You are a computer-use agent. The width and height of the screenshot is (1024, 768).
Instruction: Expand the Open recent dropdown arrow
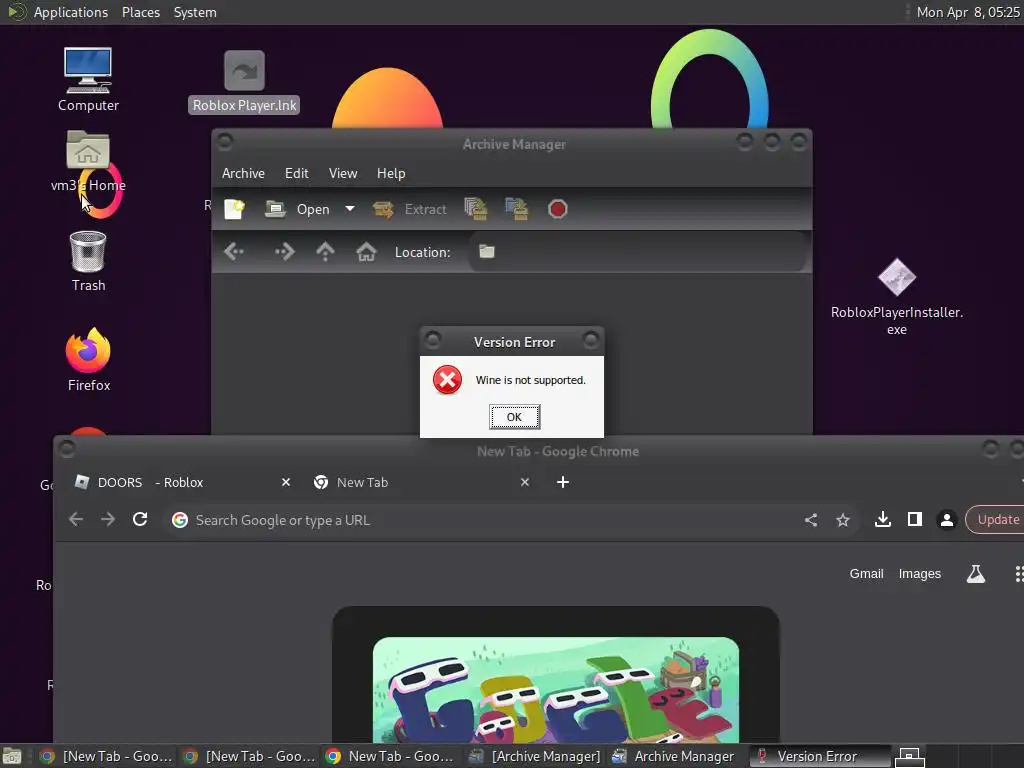pyautogui.click(x=350, y=209)
